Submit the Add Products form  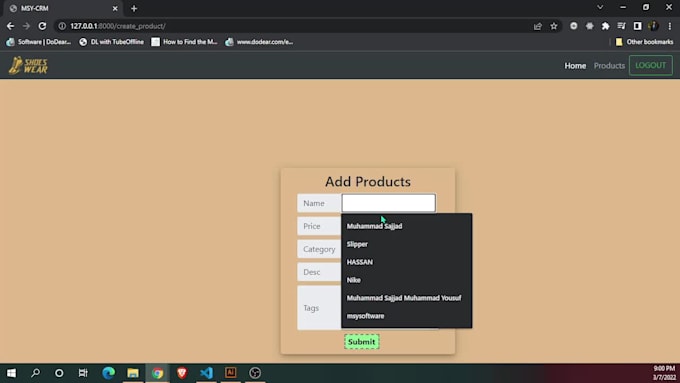[x=362, y=342]
